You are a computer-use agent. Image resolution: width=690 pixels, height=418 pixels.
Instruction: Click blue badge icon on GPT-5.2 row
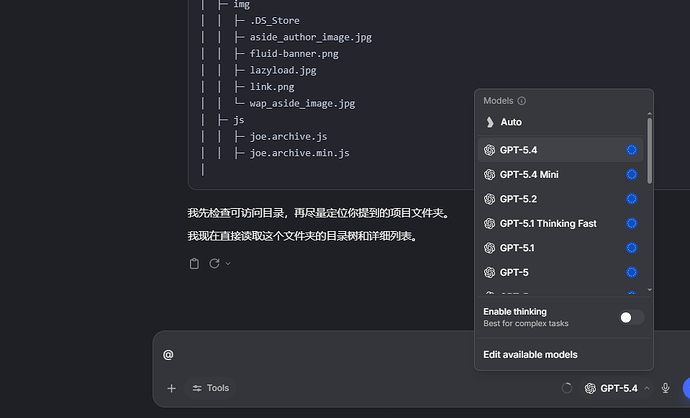631,199
